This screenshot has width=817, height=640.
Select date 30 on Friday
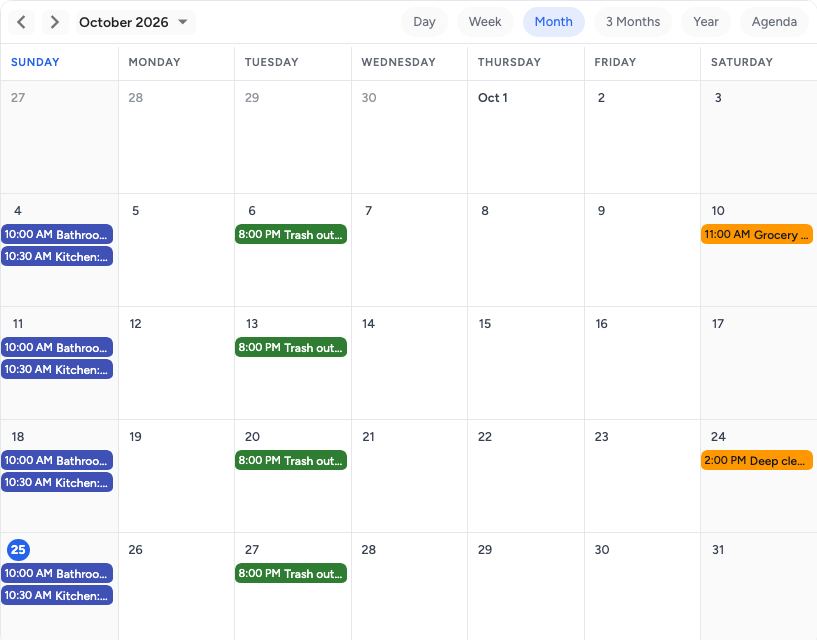click(602, 550)
